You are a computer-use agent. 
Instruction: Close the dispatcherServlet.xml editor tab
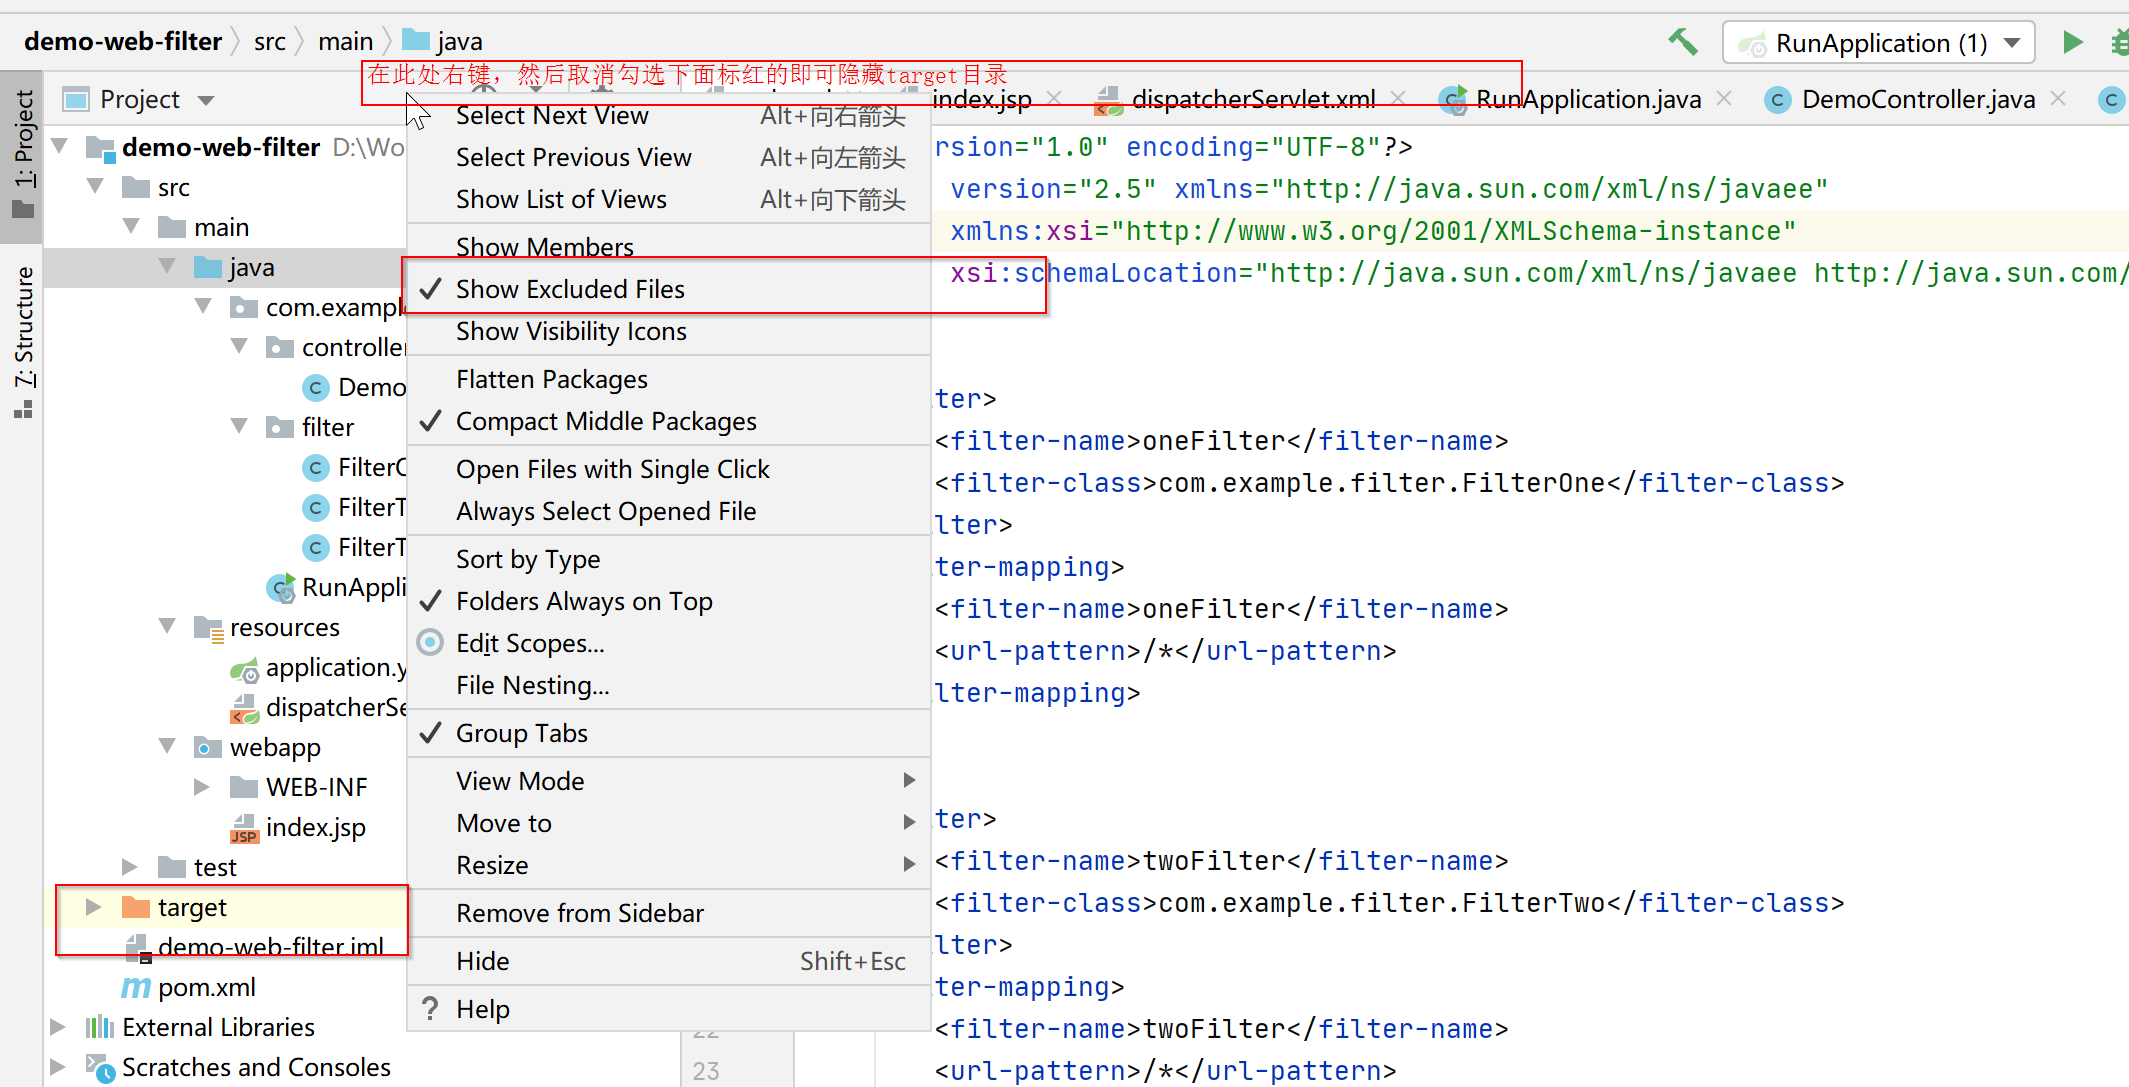click(1398, 98)
